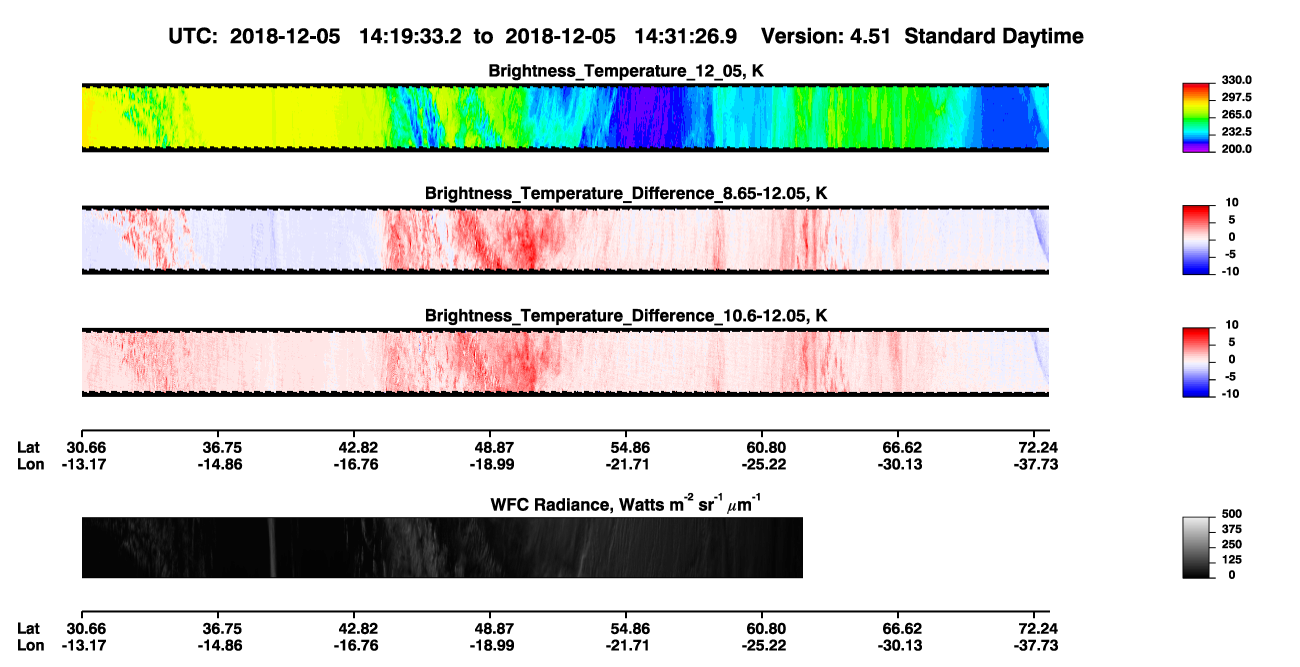Click upper axis longitude value -13.17
The height and width of the screenshot is (667, 1300).
tap(84, 464)
